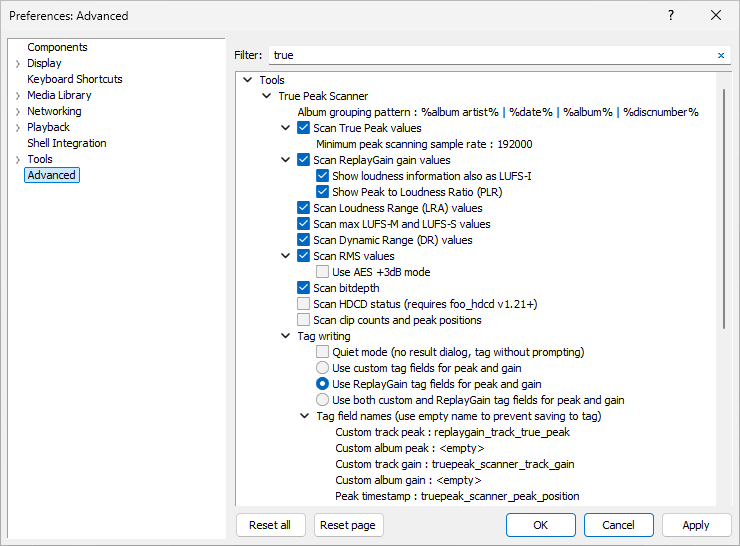Open the Components page
The height and width of the screenshot is (546, 740).
click(x=57, y=47)
